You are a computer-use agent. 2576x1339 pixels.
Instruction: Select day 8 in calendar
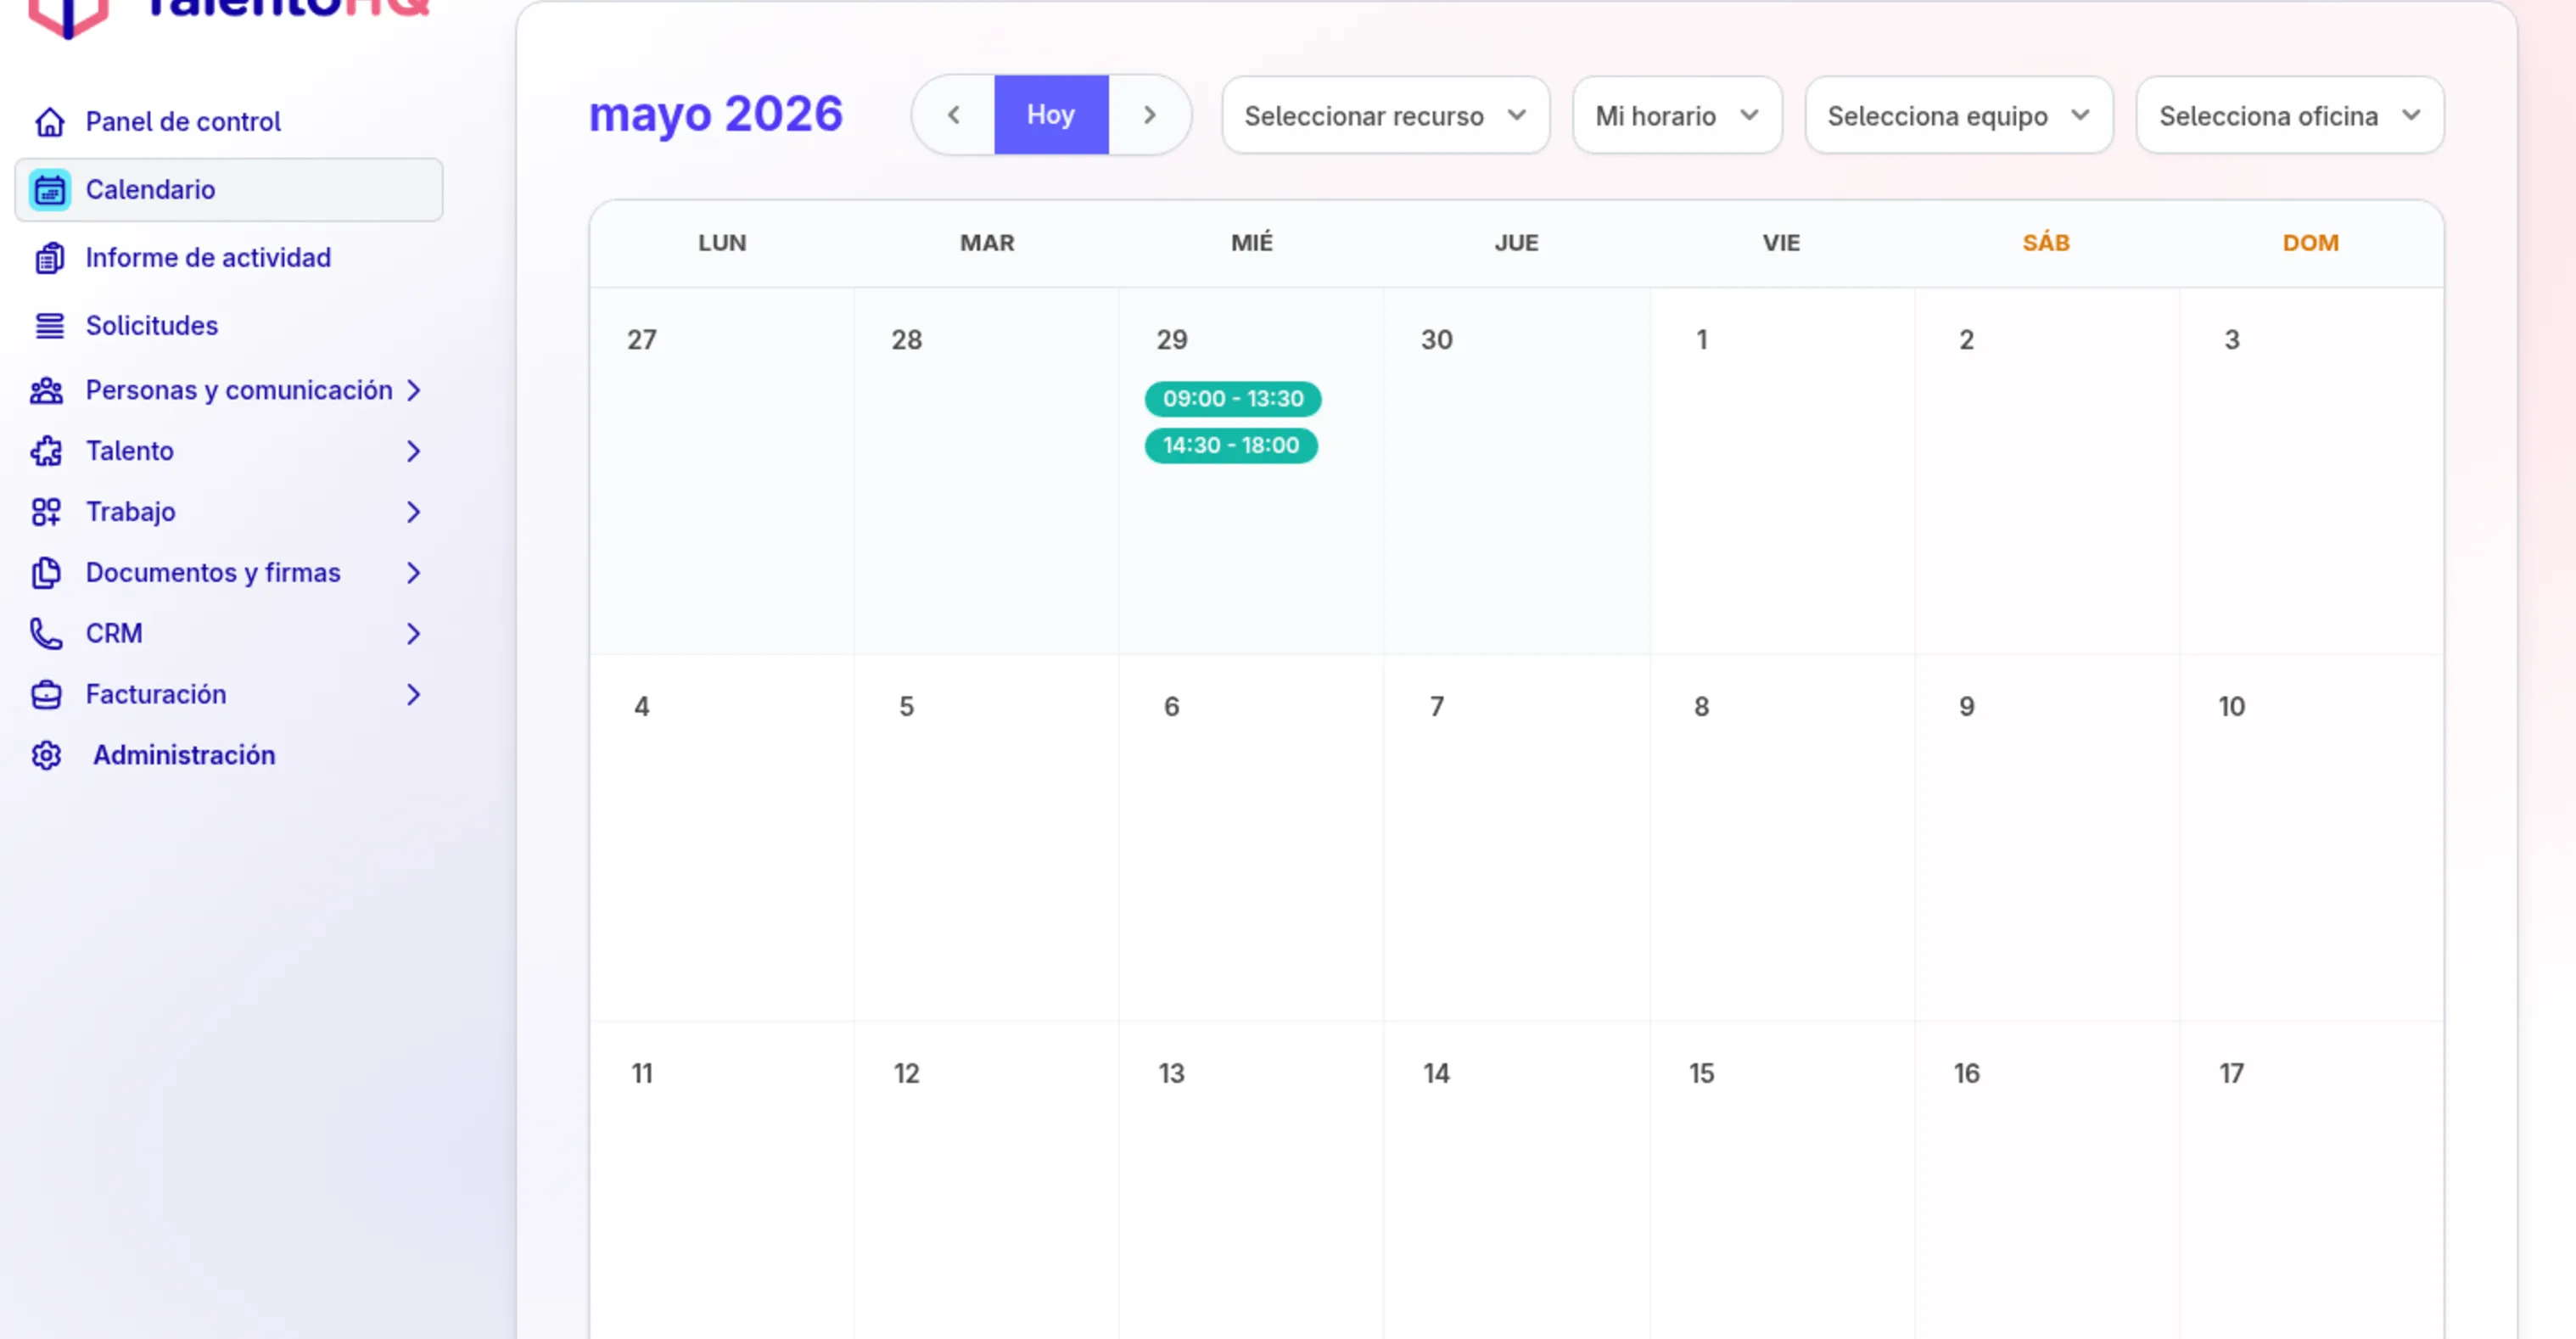(1702, 707)
